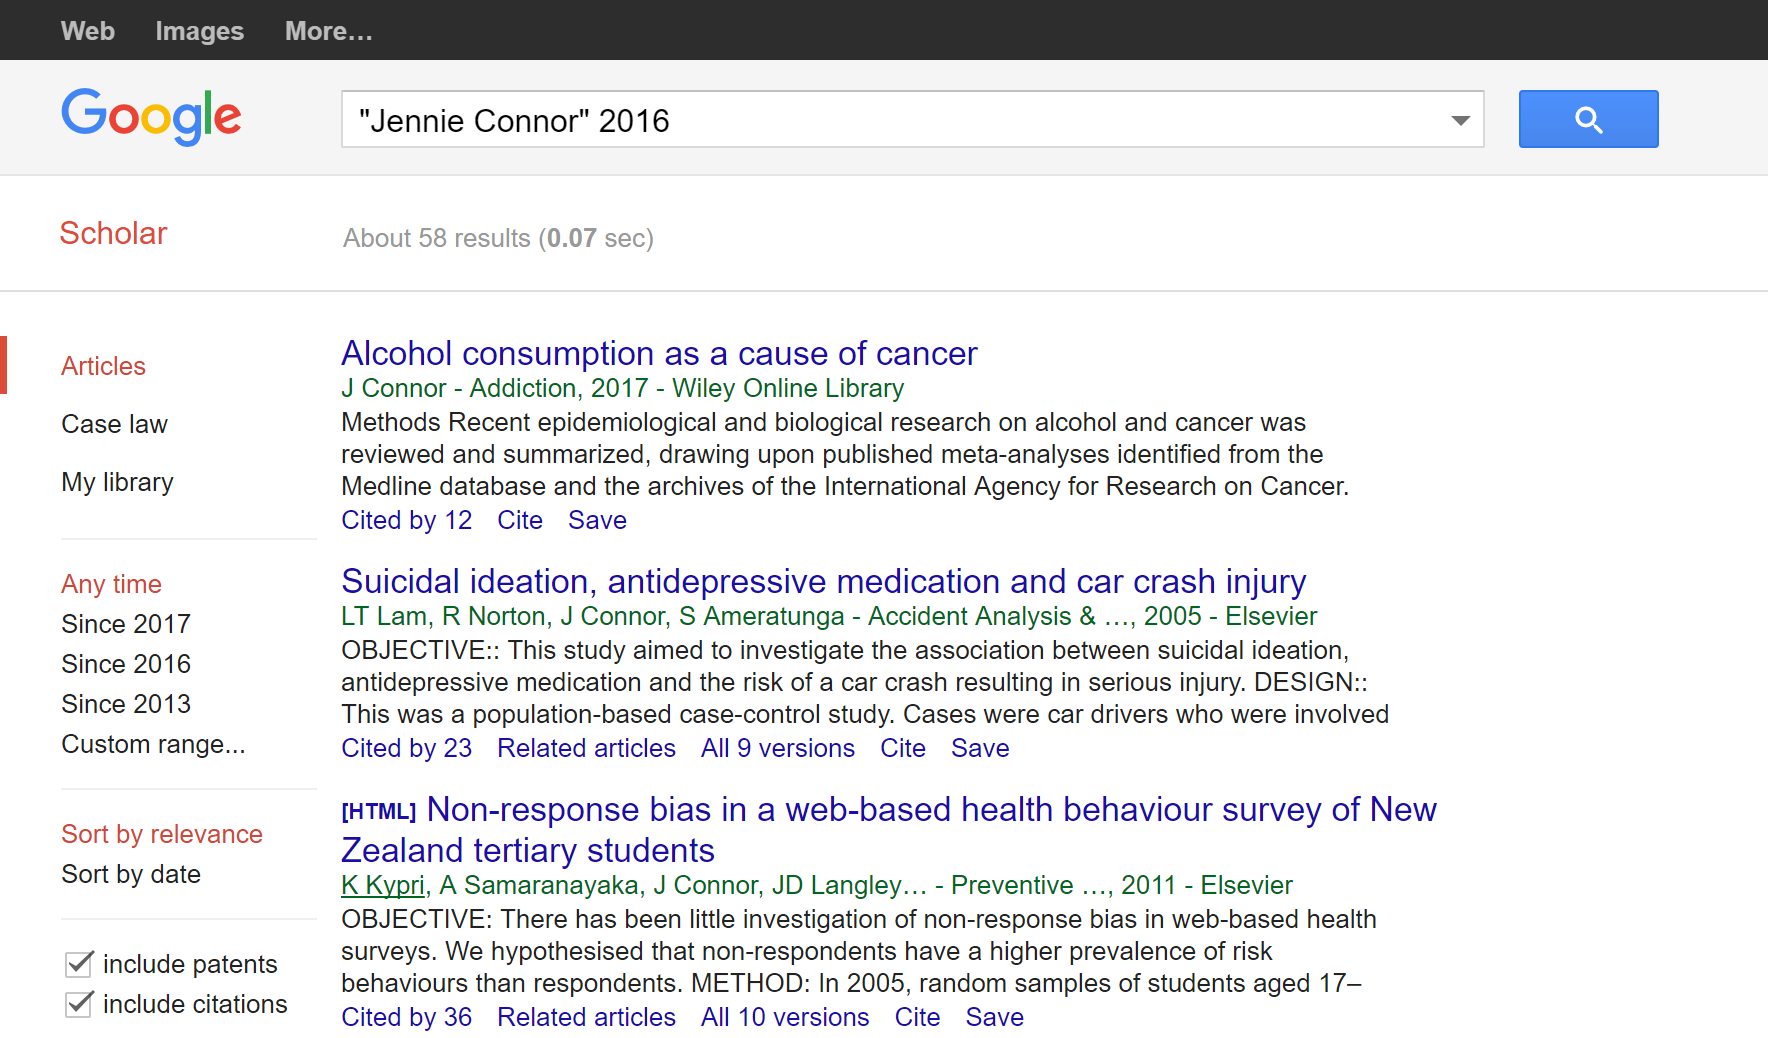Click the blue search magnifier button
This screenshot has height=1038, width=1768.
[x=1588, y=118]
